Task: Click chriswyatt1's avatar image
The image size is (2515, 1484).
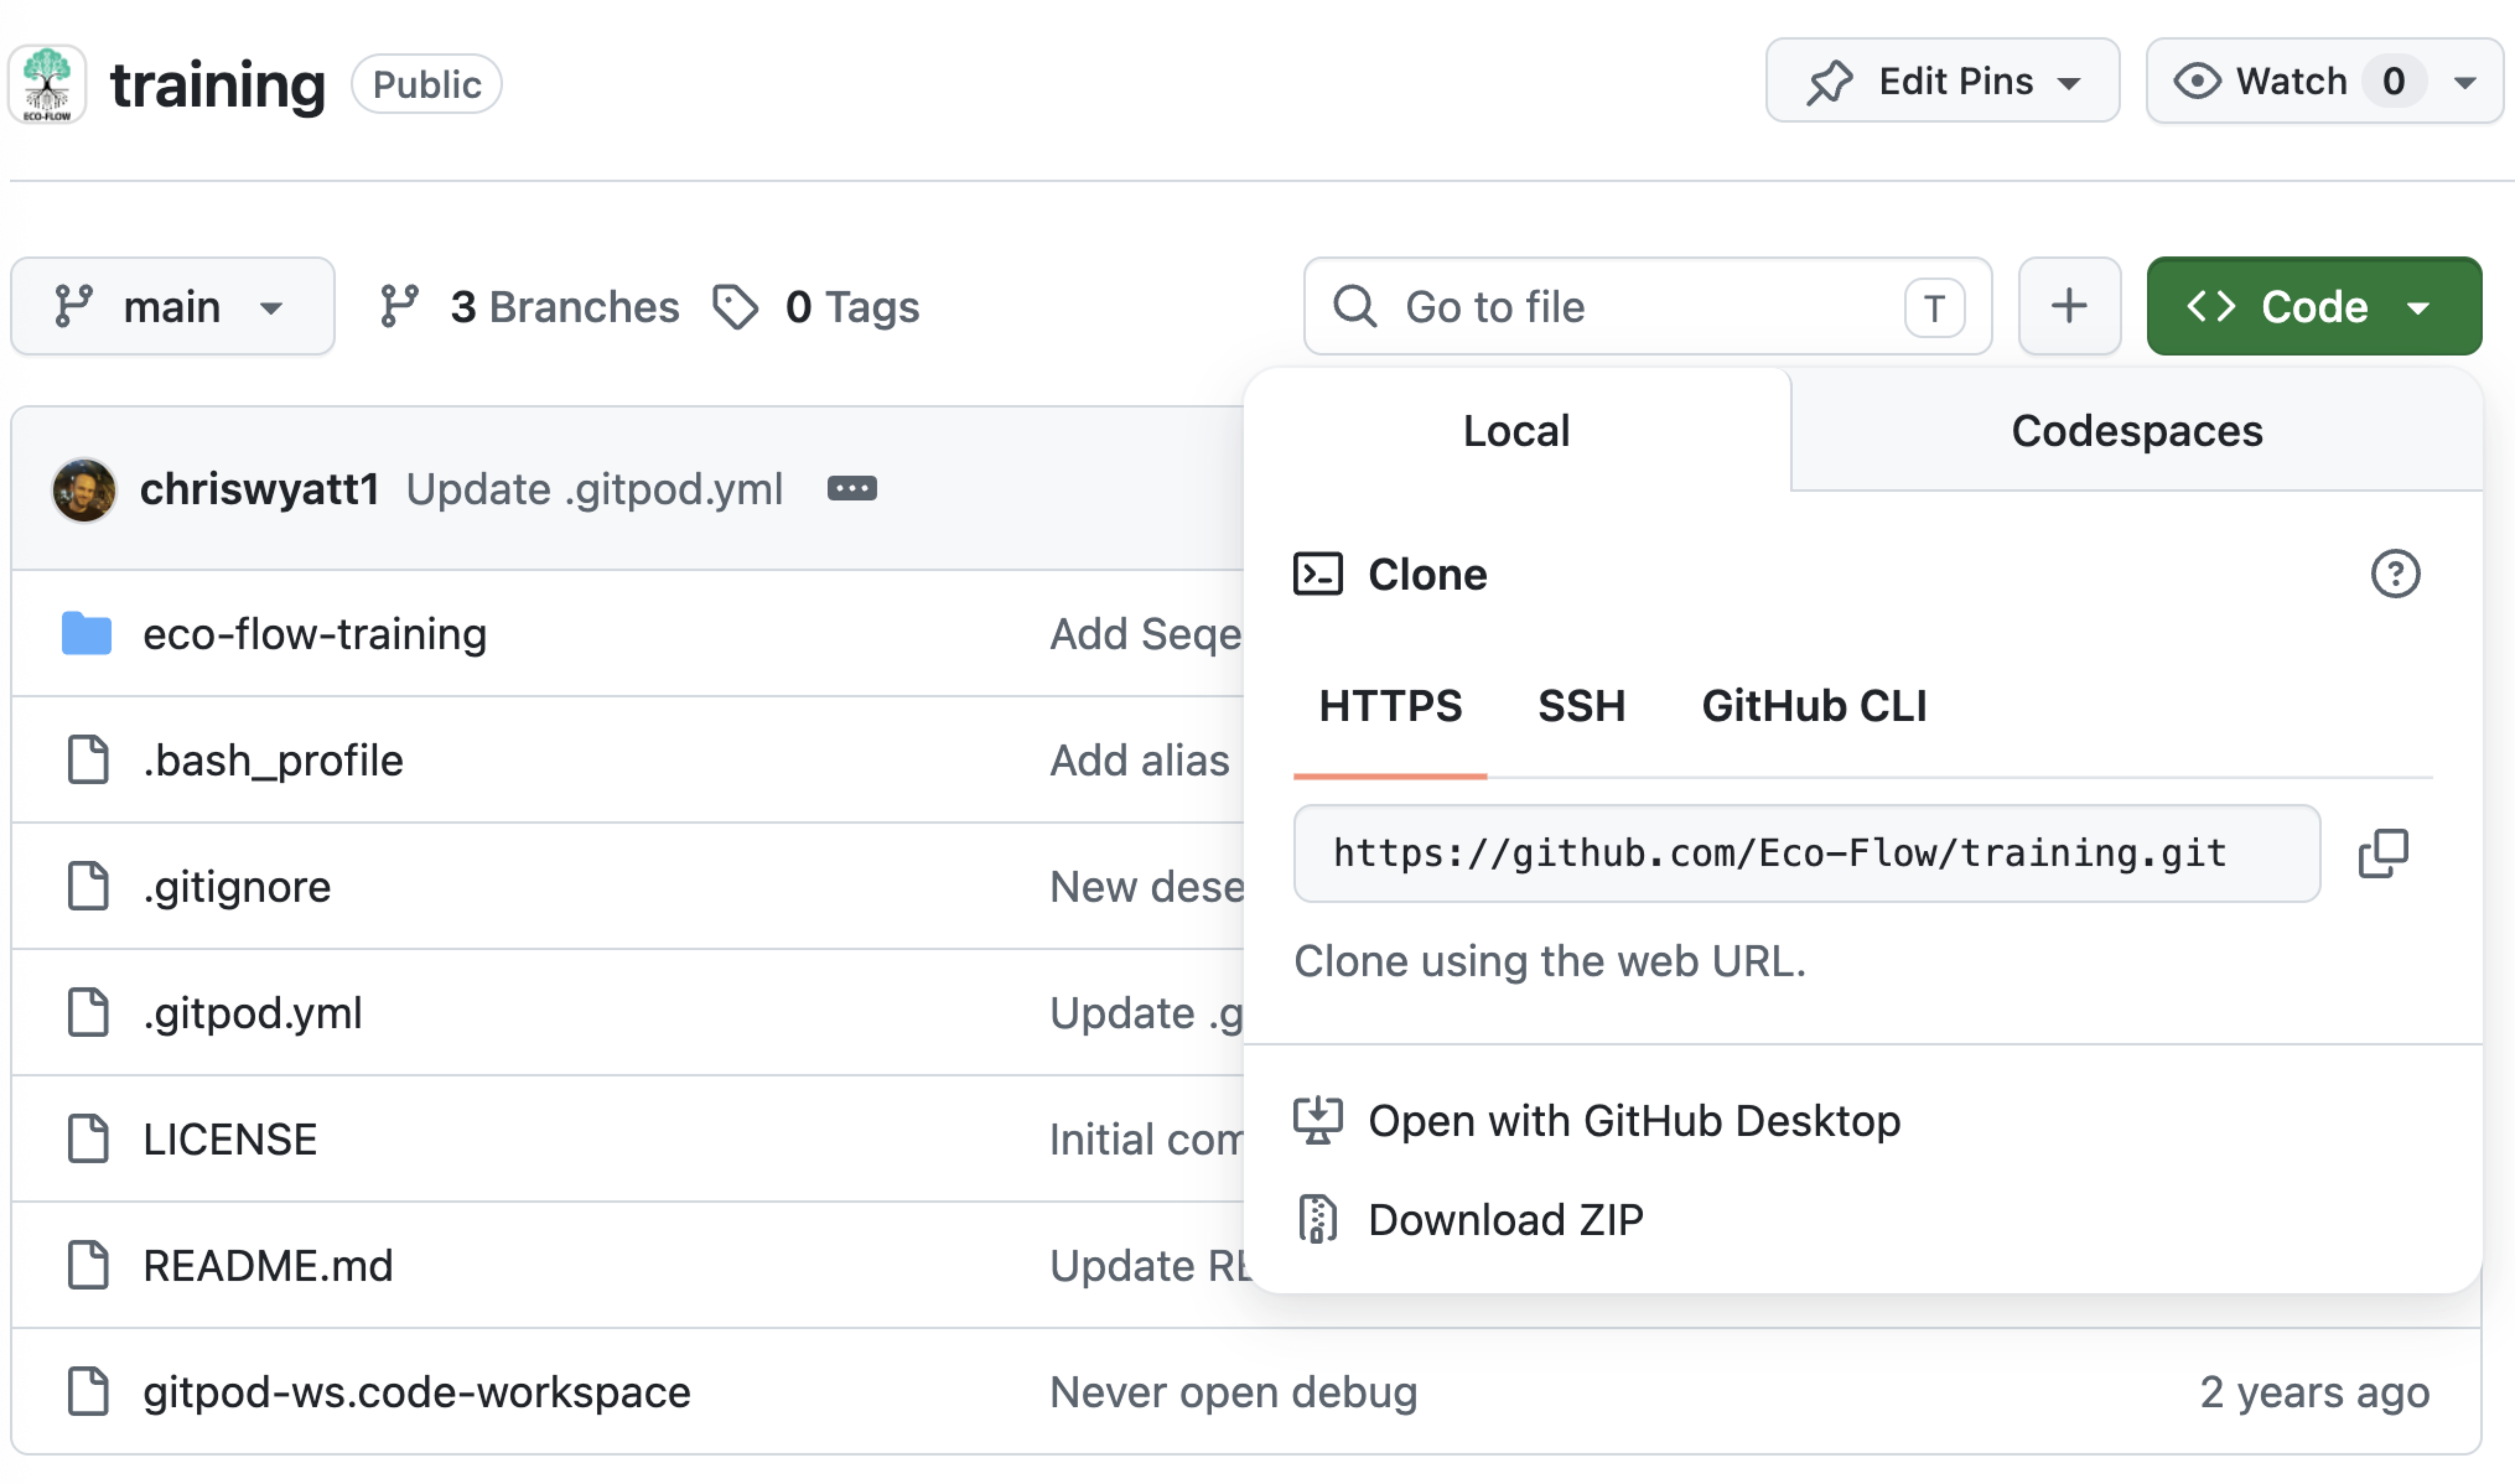Action: [84, 490]
